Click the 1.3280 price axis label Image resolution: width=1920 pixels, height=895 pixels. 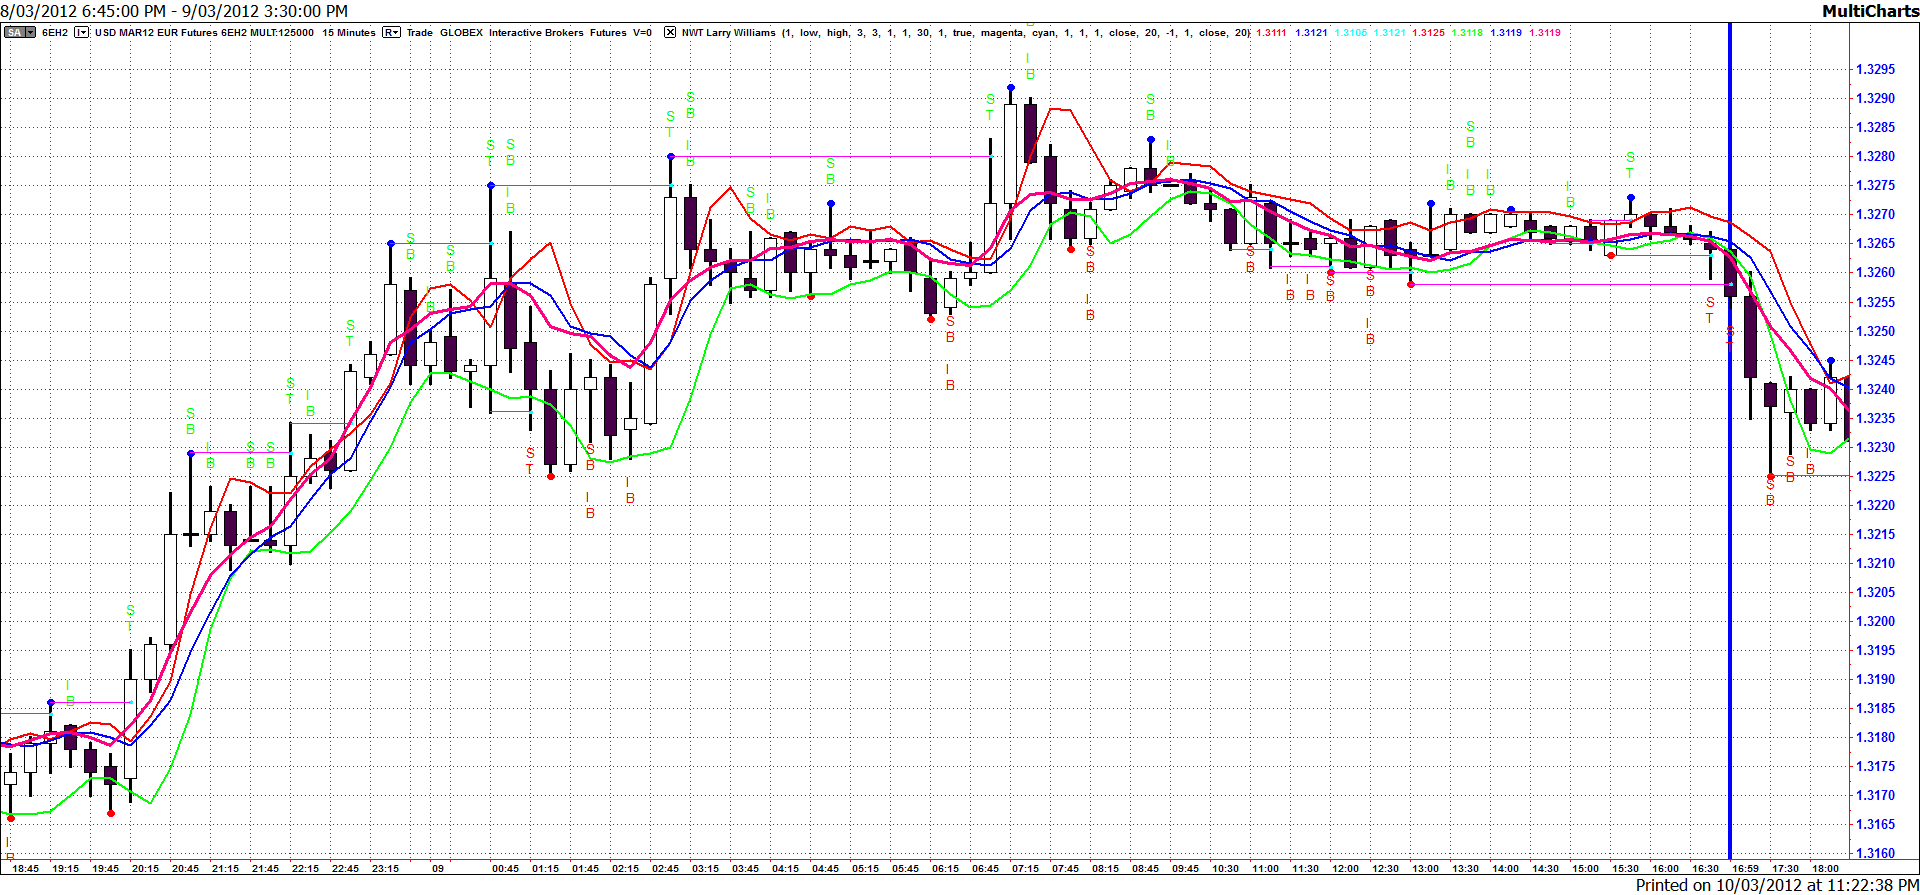[1875, 156]
